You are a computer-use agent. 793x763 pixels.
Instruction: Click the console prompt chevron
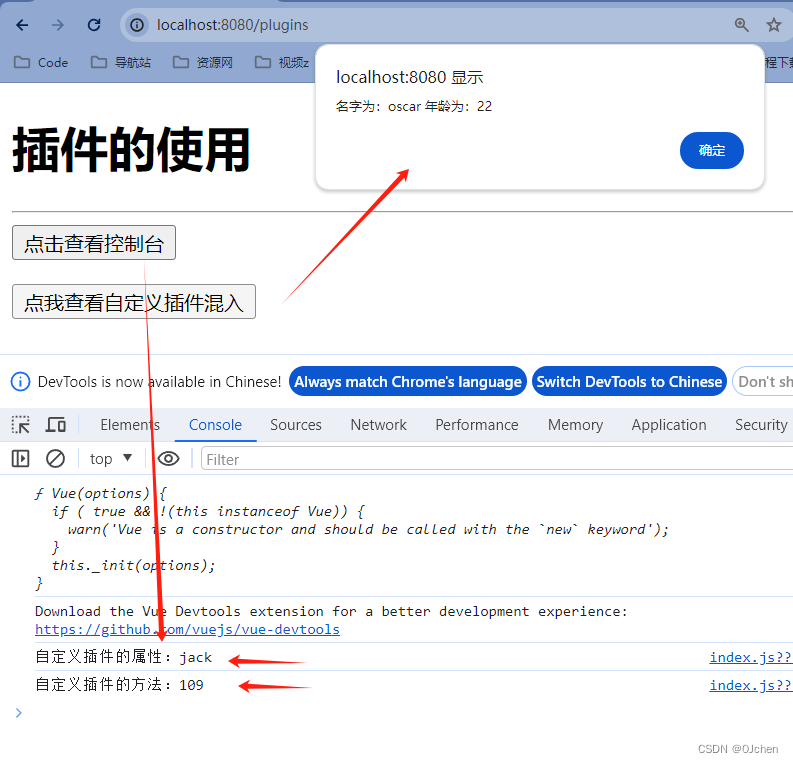coord(19,712)
